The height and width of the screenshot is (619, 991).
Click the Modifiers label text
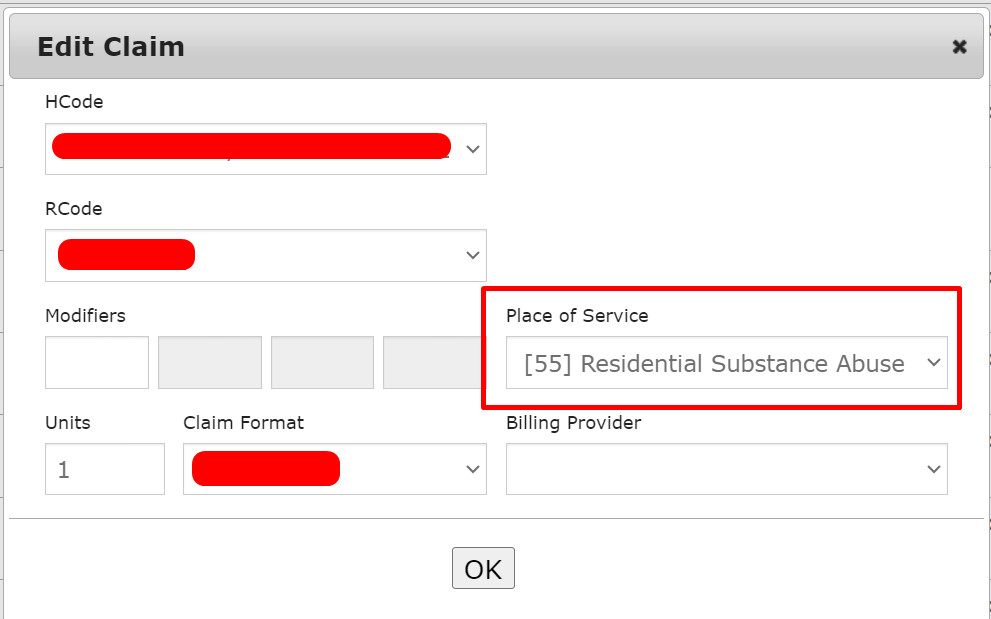pos(86,316)
